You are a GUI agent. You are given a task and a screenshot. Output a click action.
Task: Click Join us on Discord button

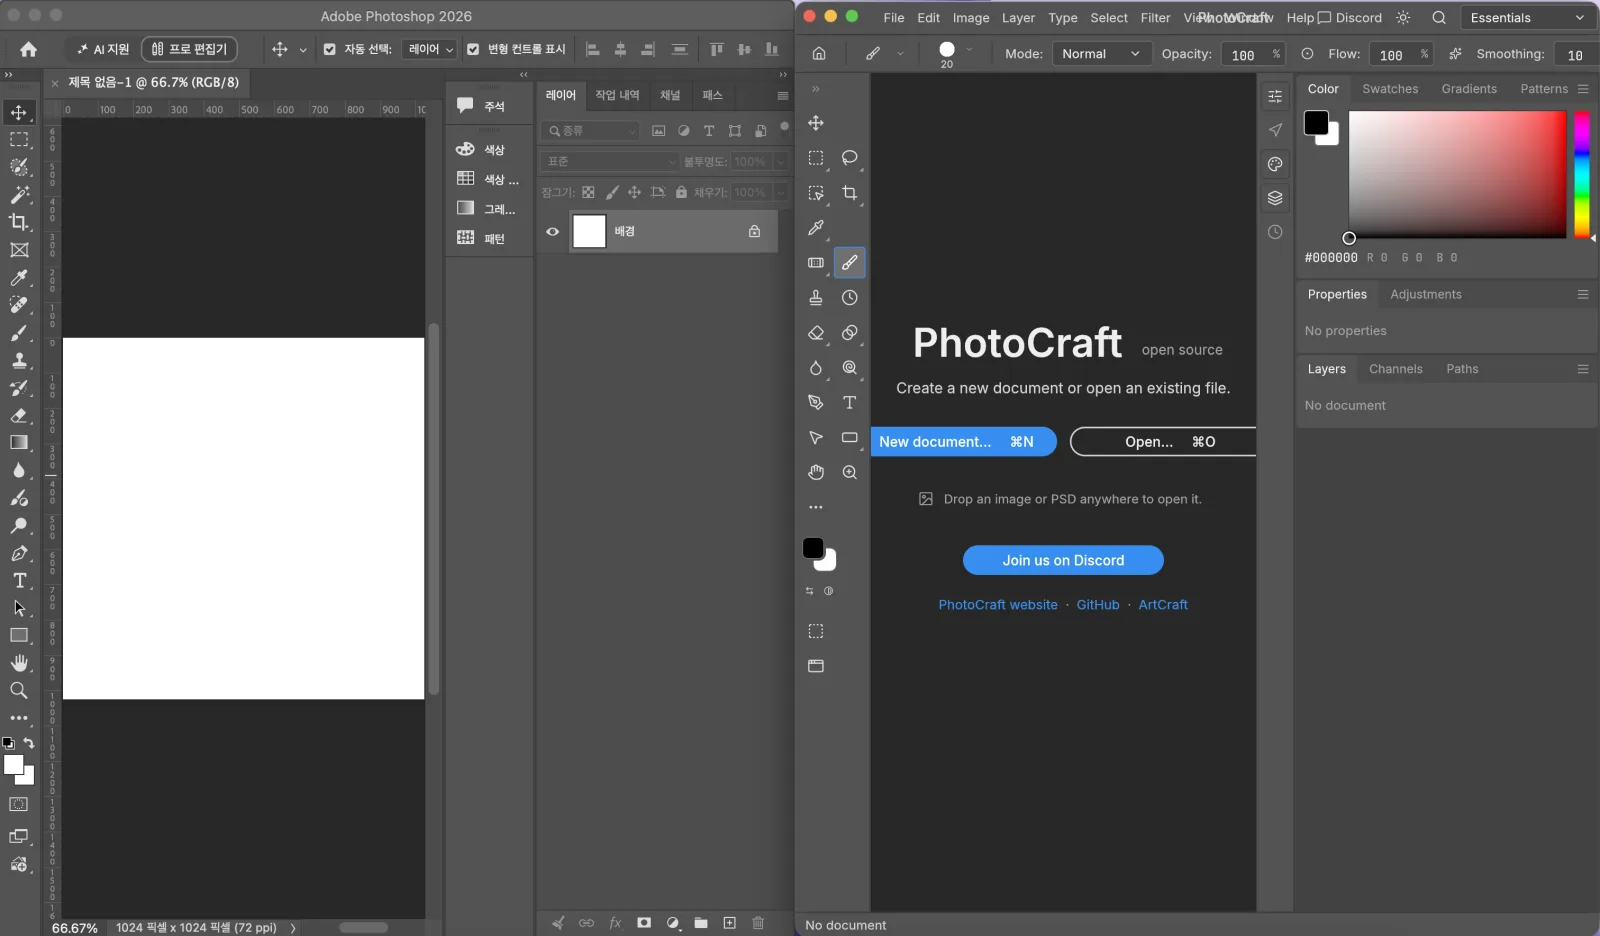[x=1063, y=561]
